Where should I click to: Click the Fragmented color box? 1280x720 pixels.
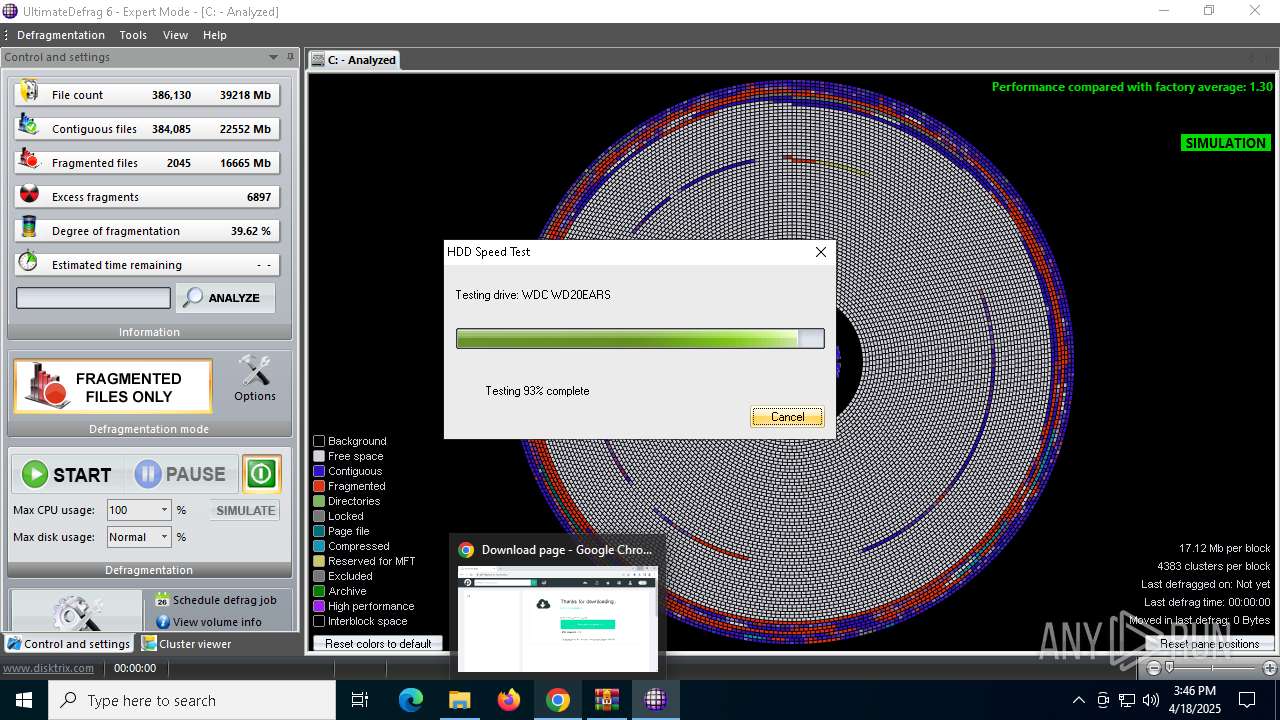coord(319,486)
